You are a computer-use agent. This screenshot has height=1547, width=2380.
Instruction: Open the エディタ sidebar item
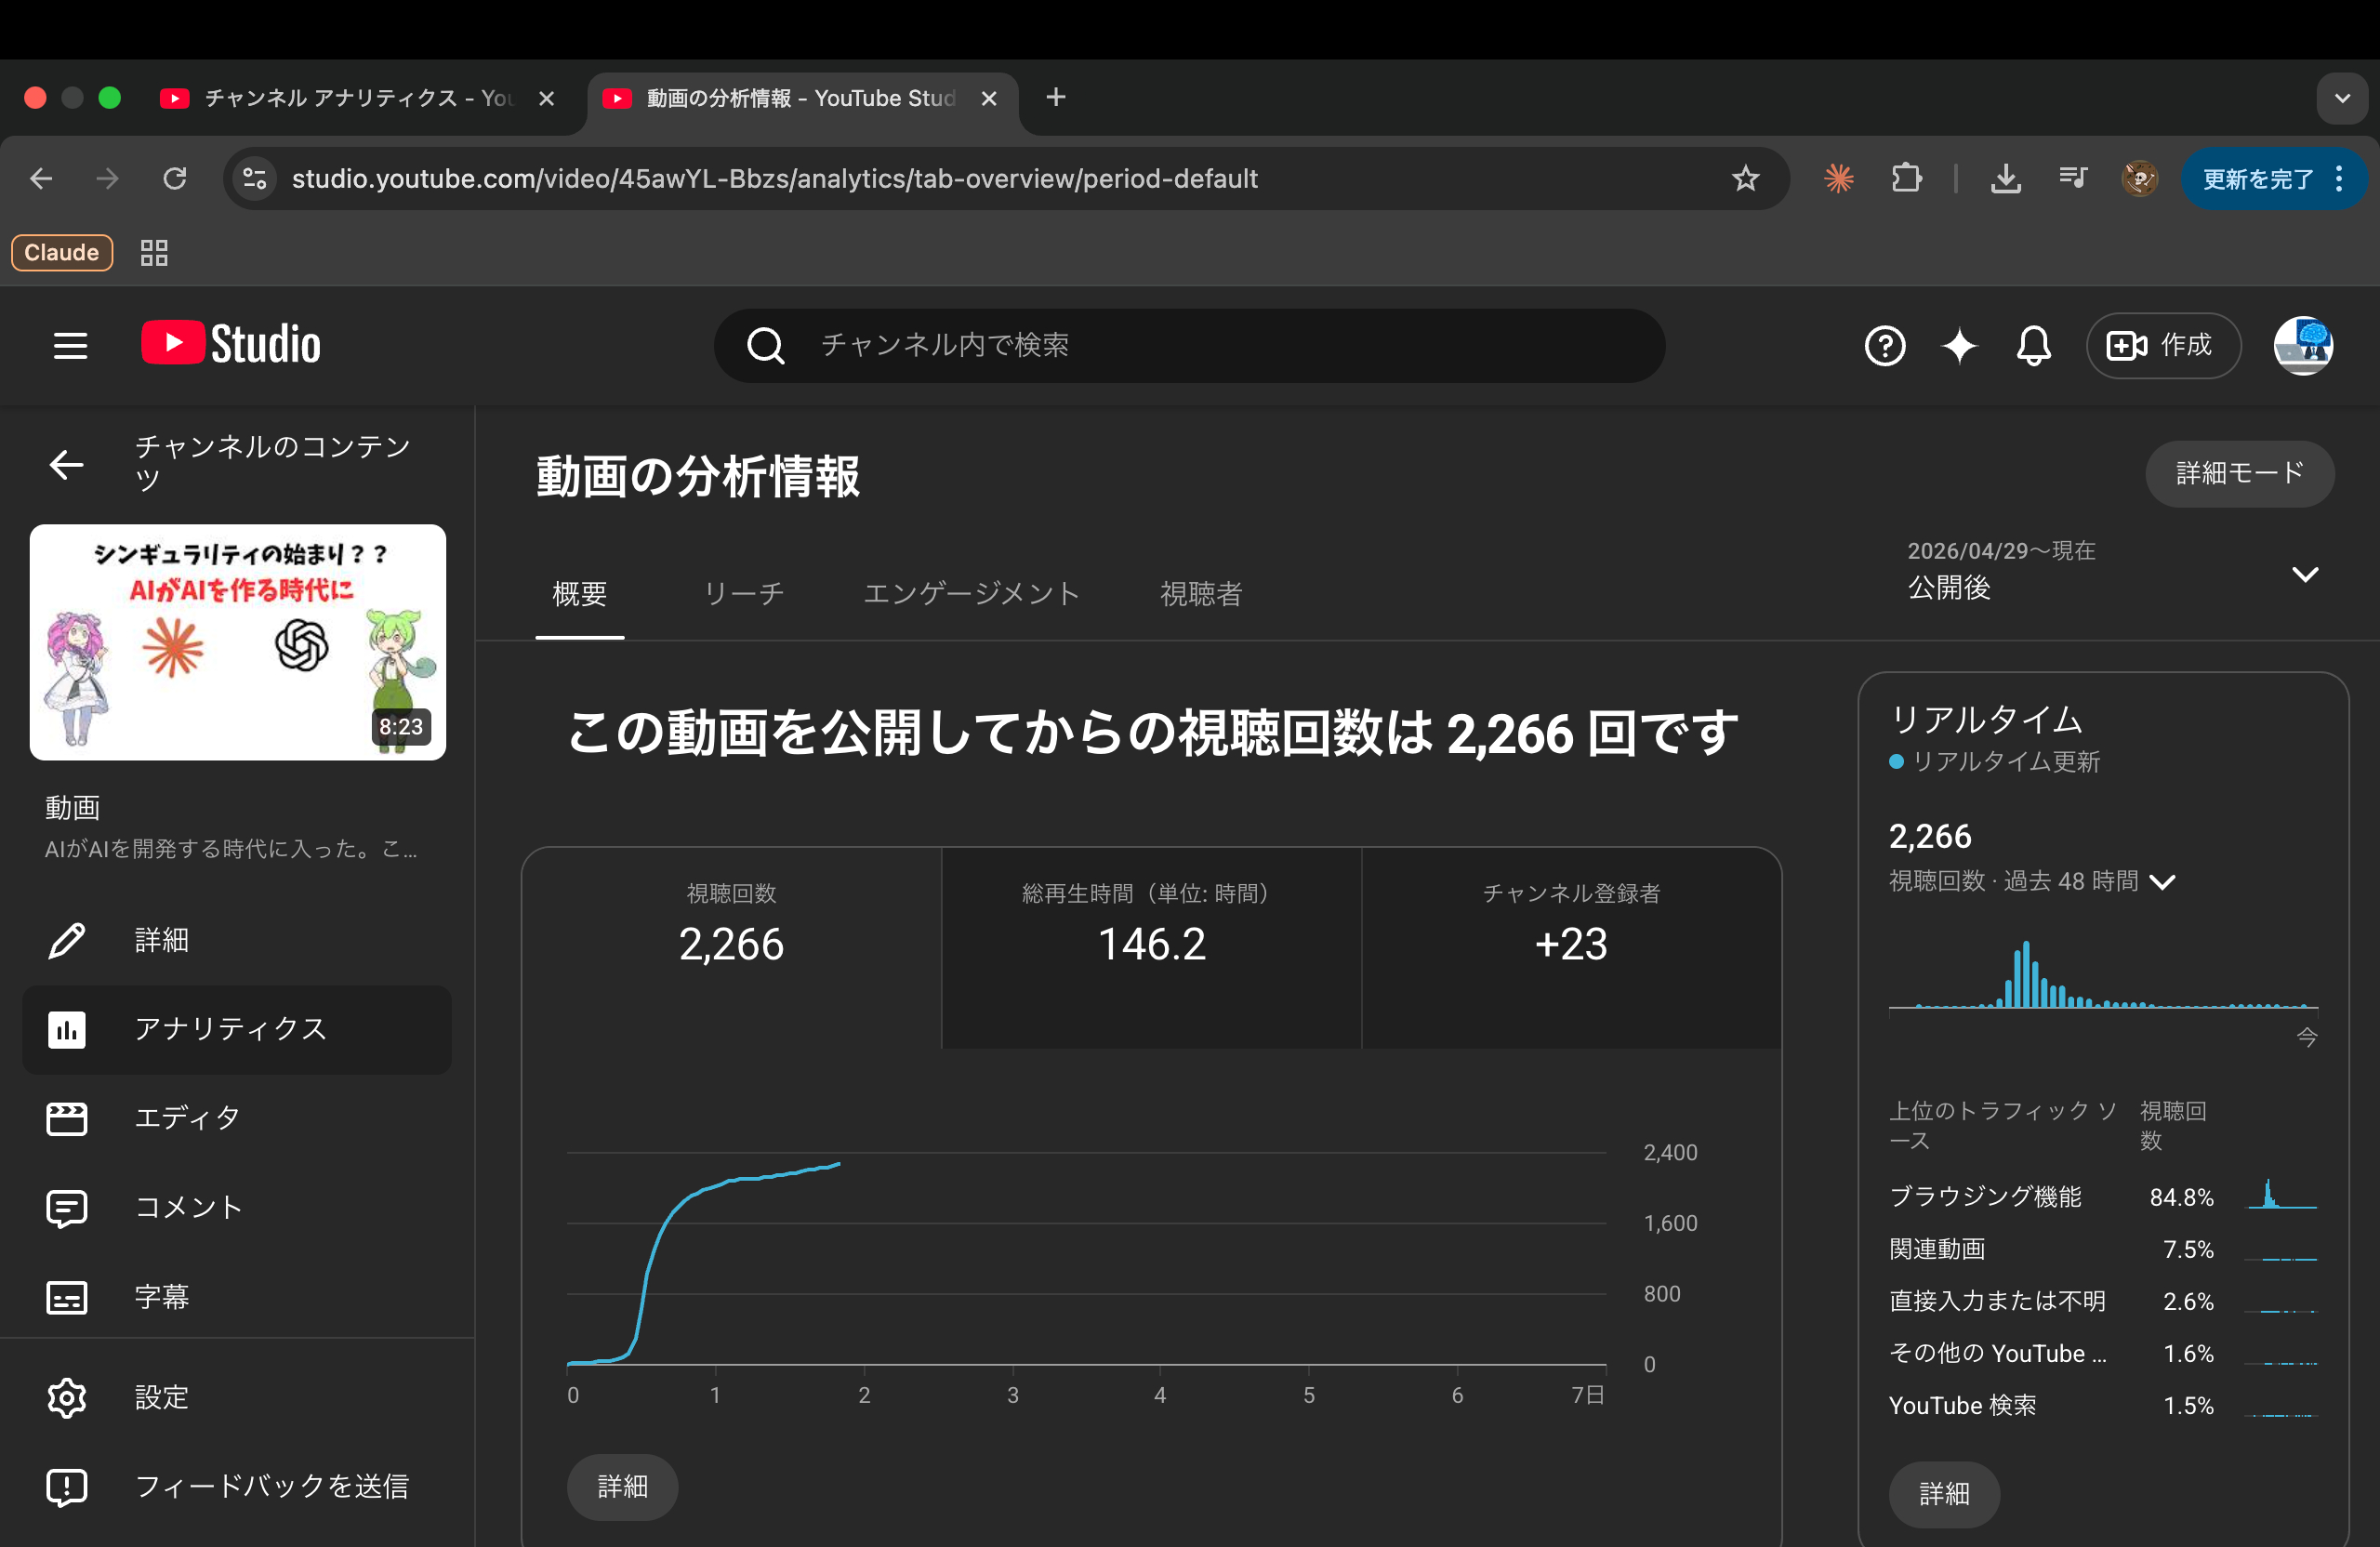click(x=237, y=1118)
